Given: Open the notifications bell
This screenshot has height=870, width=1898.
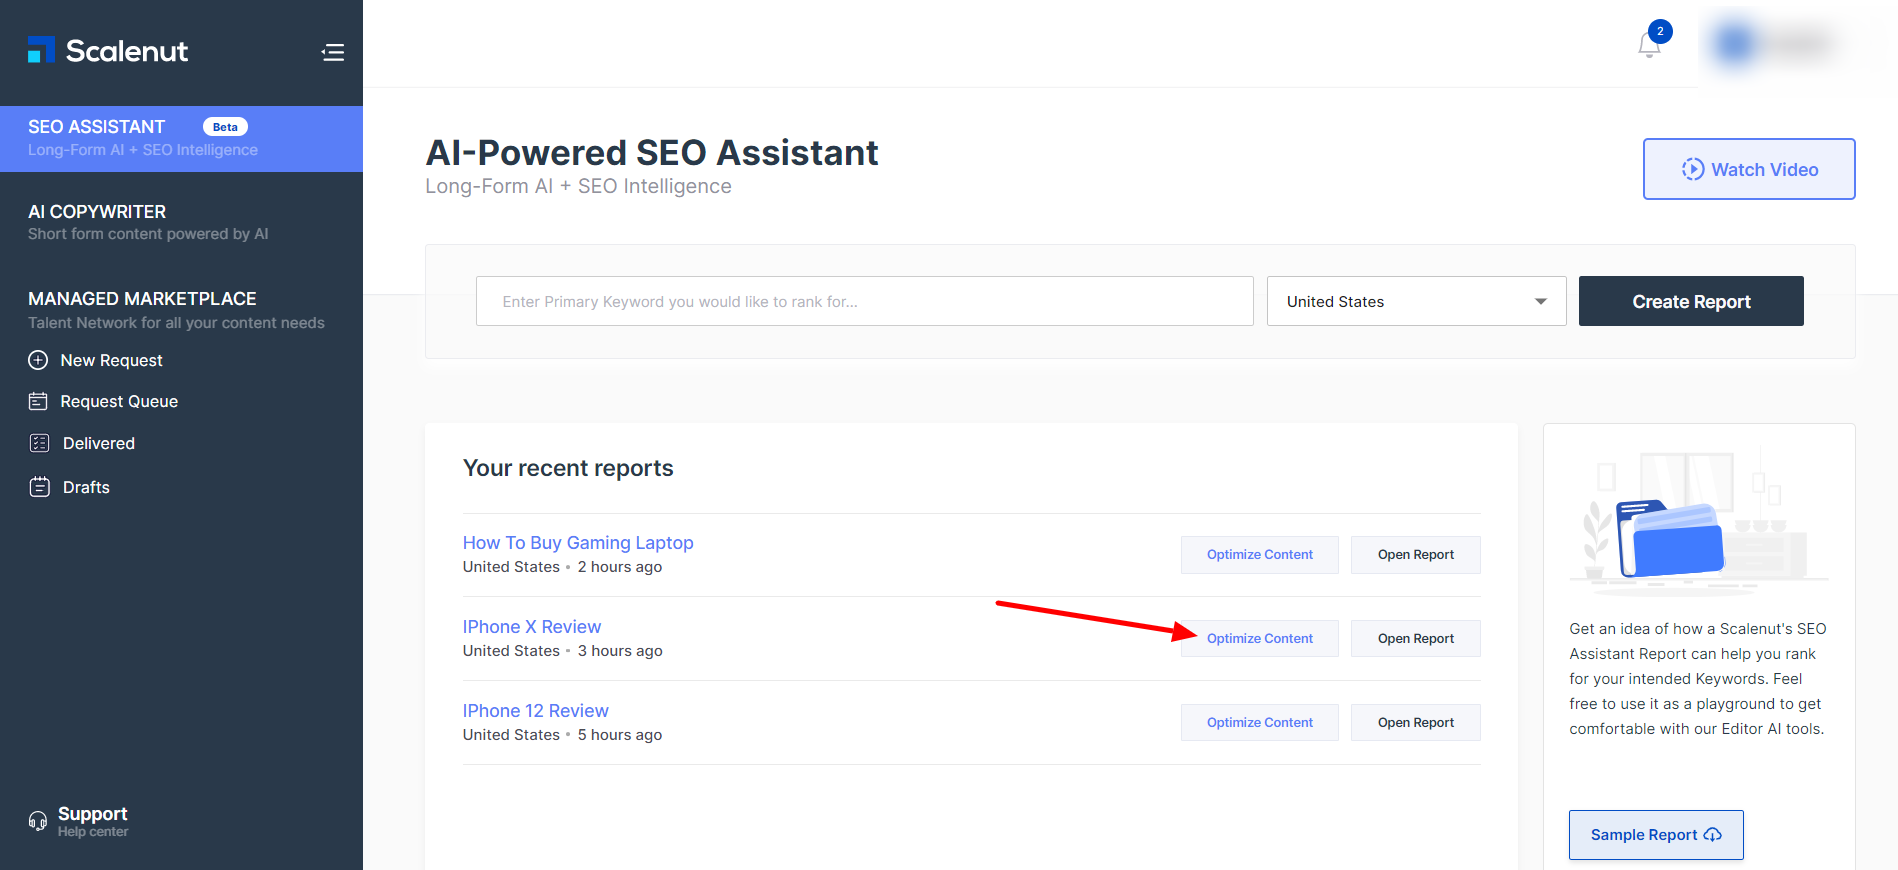Looking at the screenshot, I should [x=1649, y=45].
